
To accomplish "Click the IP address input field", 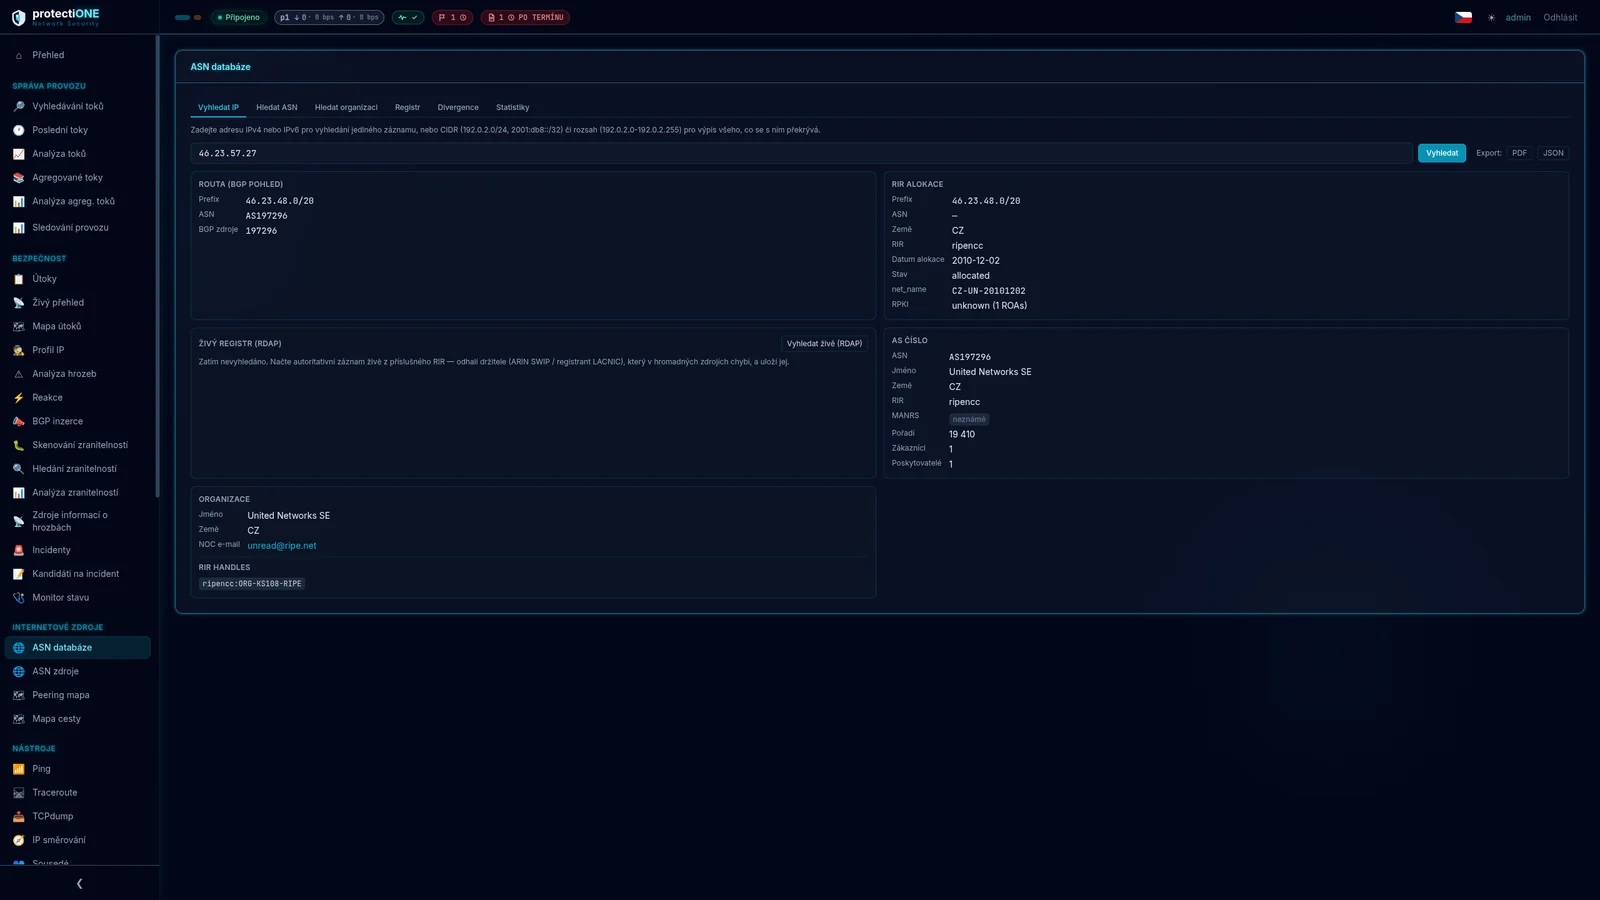I will click(801, 153).
